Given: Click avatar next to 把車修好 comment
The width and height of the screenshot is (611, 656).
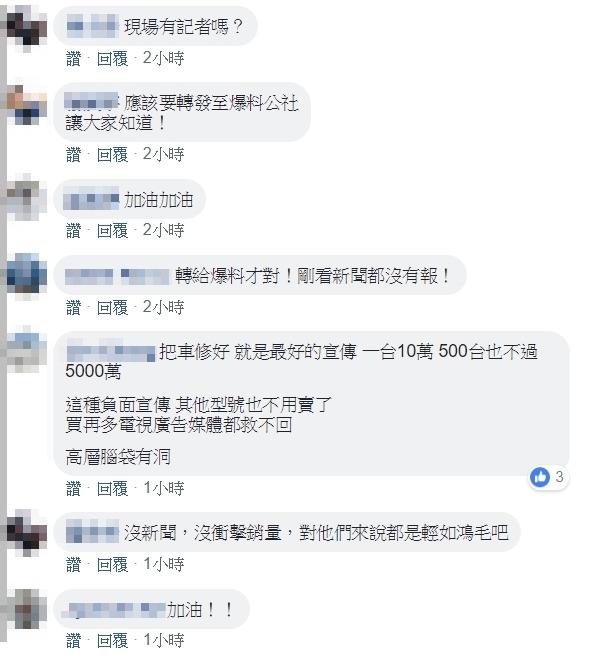Looking at the screenshot, I should coord(26,349).
